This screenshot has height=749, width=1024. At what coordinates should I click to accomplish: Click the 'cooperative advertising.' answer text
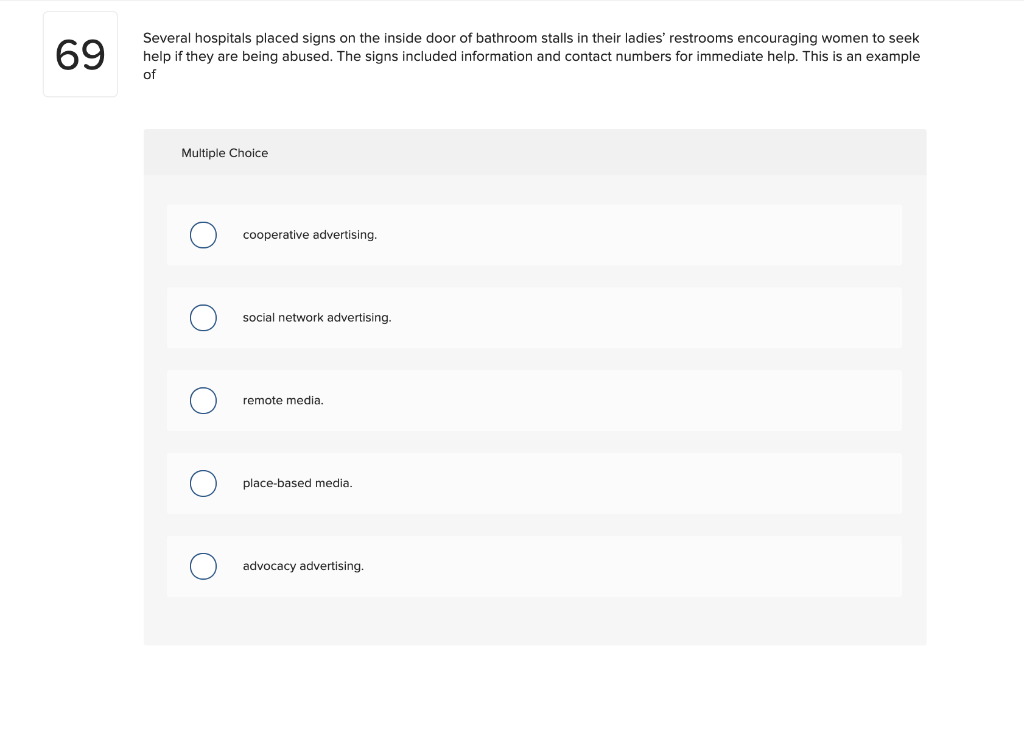pyautogui.click(x=310, y=235)
